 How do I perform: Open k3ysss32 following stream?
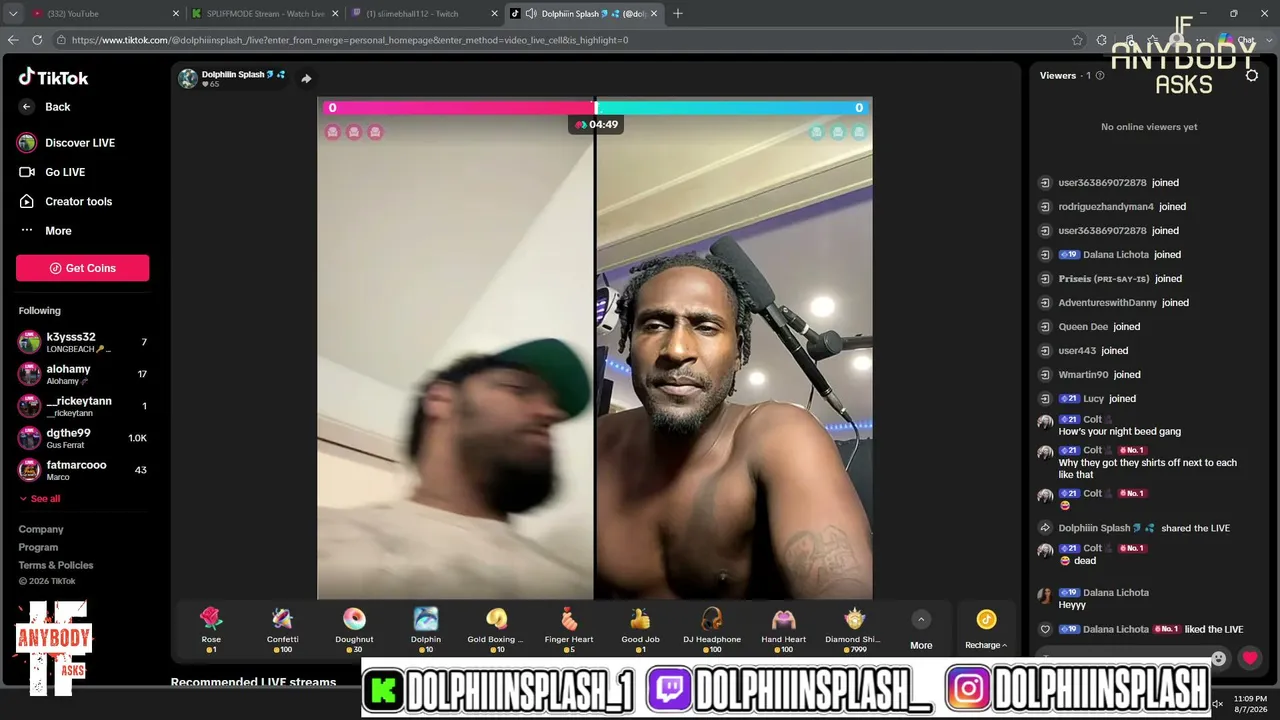click(83, 342)
